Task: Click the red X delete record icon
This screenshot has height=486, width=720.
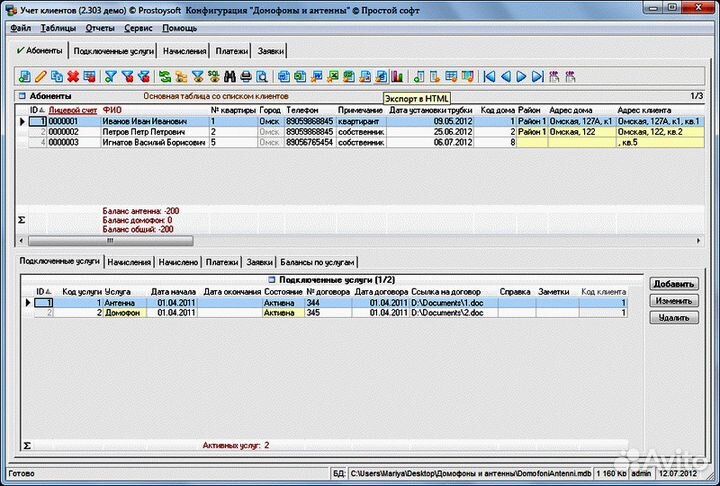Action: click(73, 76)
